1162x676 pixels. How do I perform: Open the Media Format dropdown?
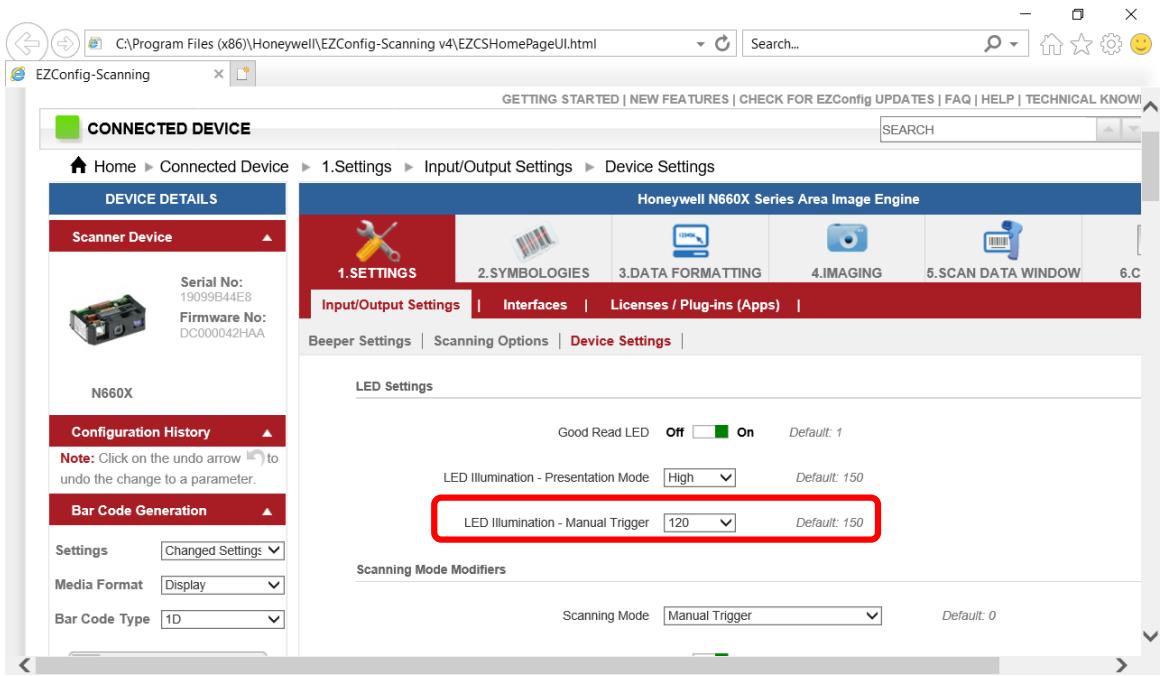pyautogui.click(x=222, y=585)
